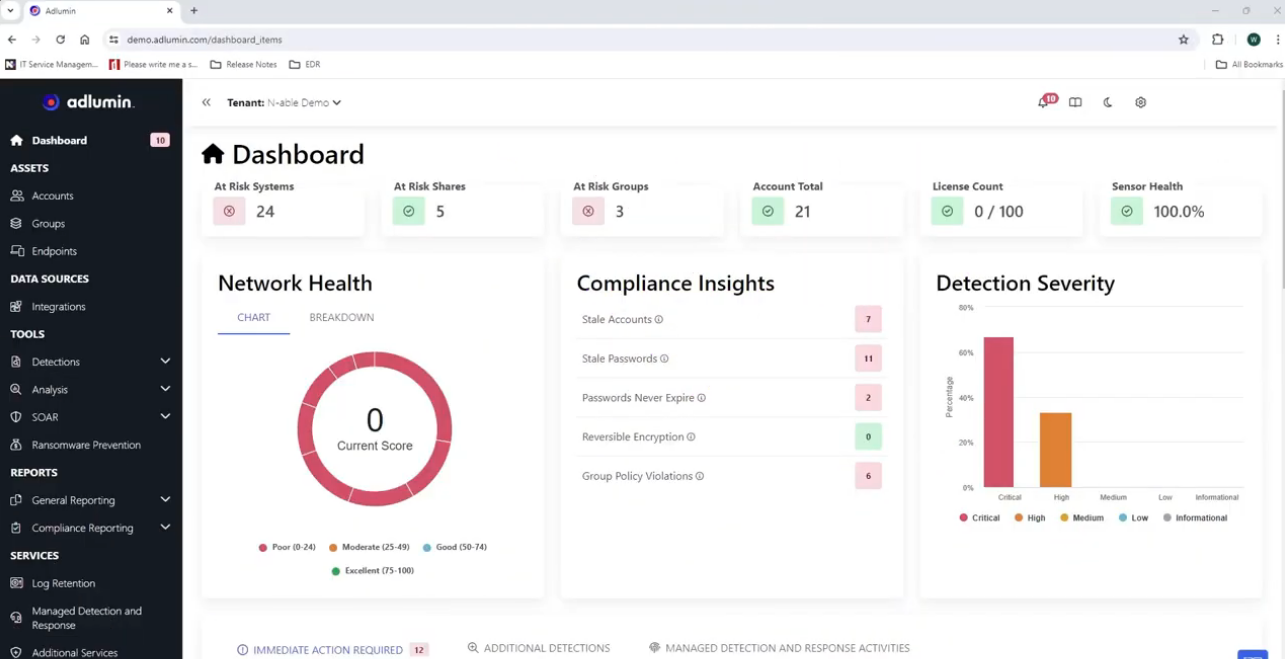
Task: Click the Ransomware Prevention sidebar icon
Action: click(16, 445)
